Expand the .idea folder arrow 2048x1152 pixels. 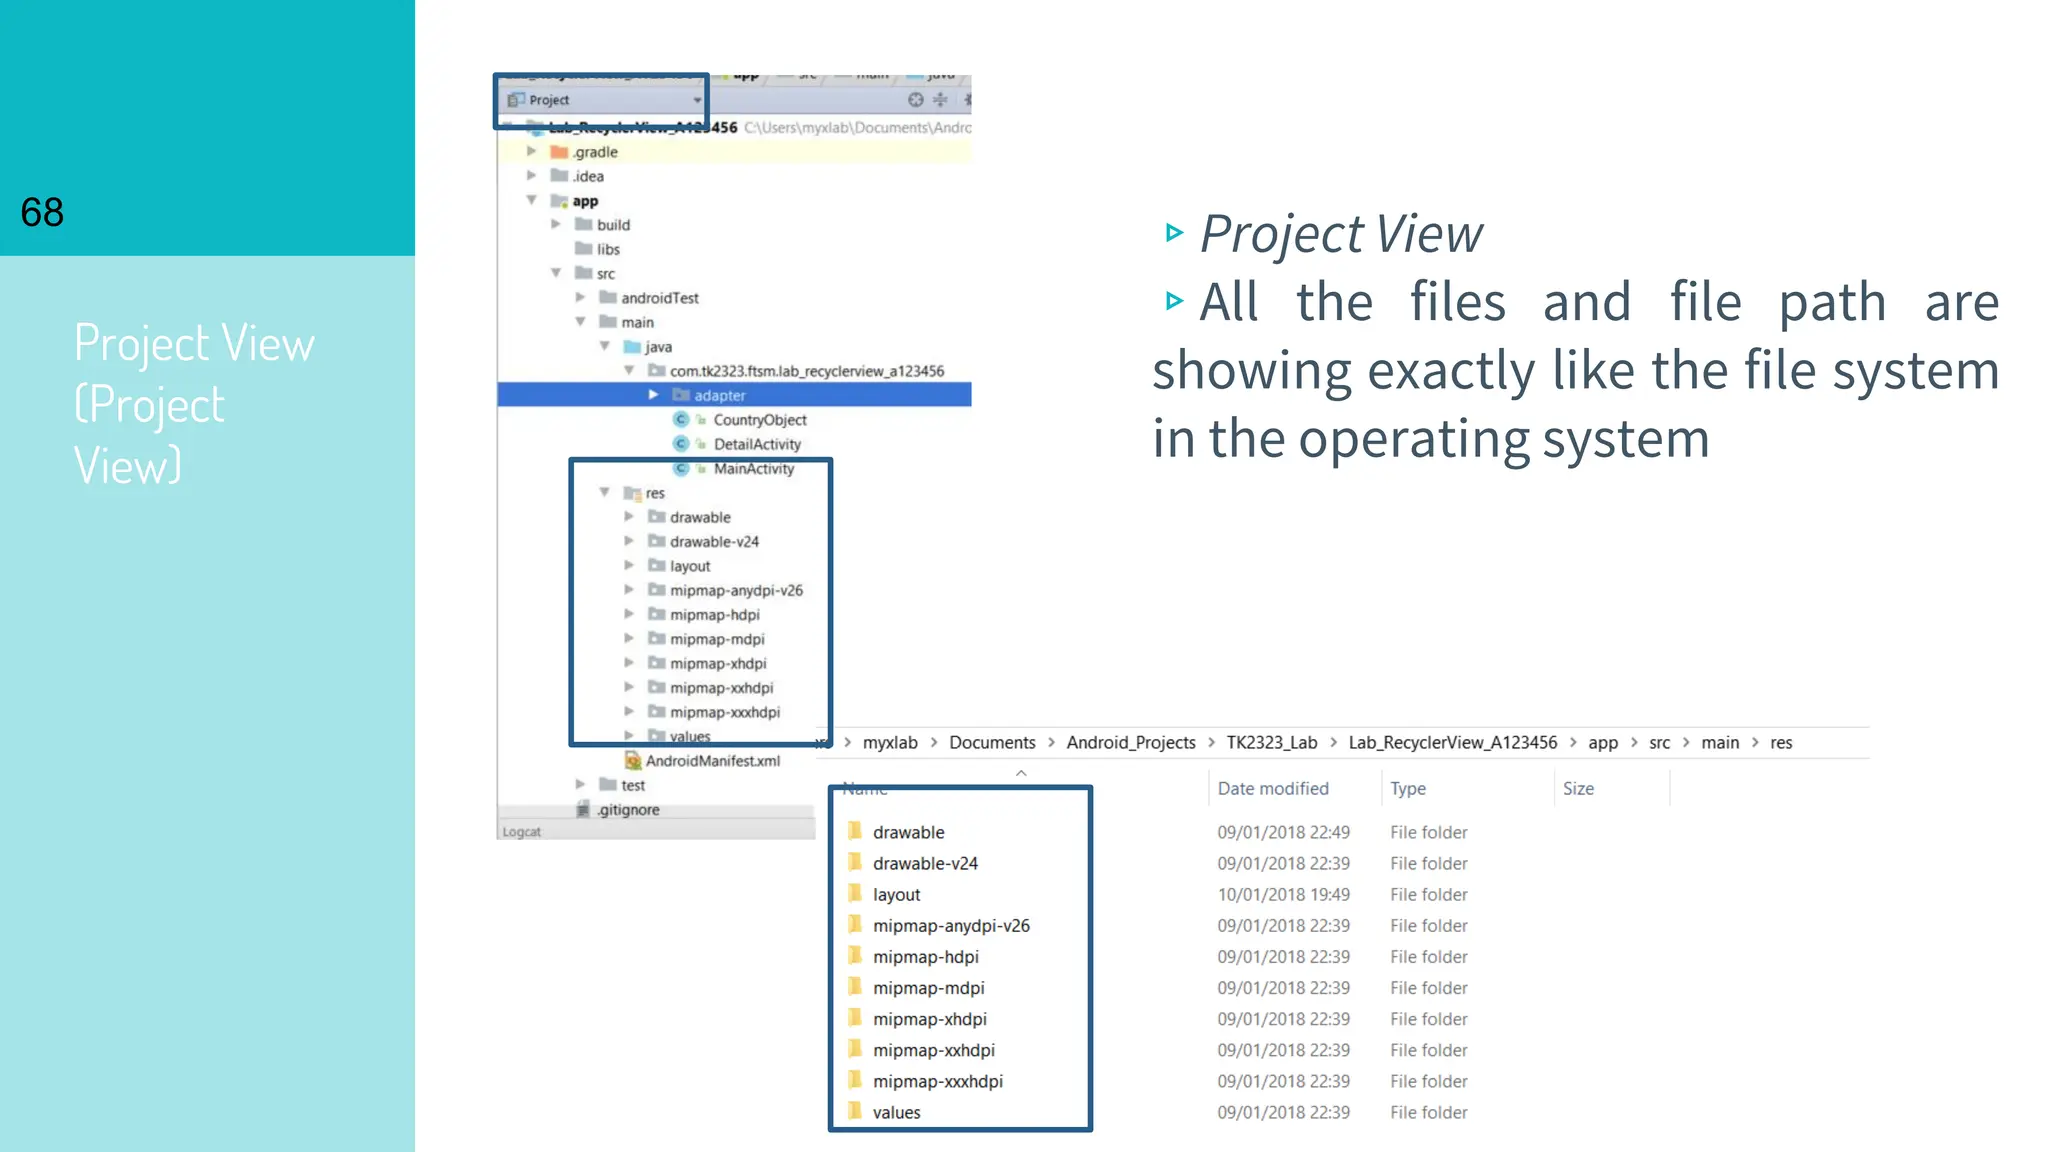pyautogui.click(x=532, y=176)
